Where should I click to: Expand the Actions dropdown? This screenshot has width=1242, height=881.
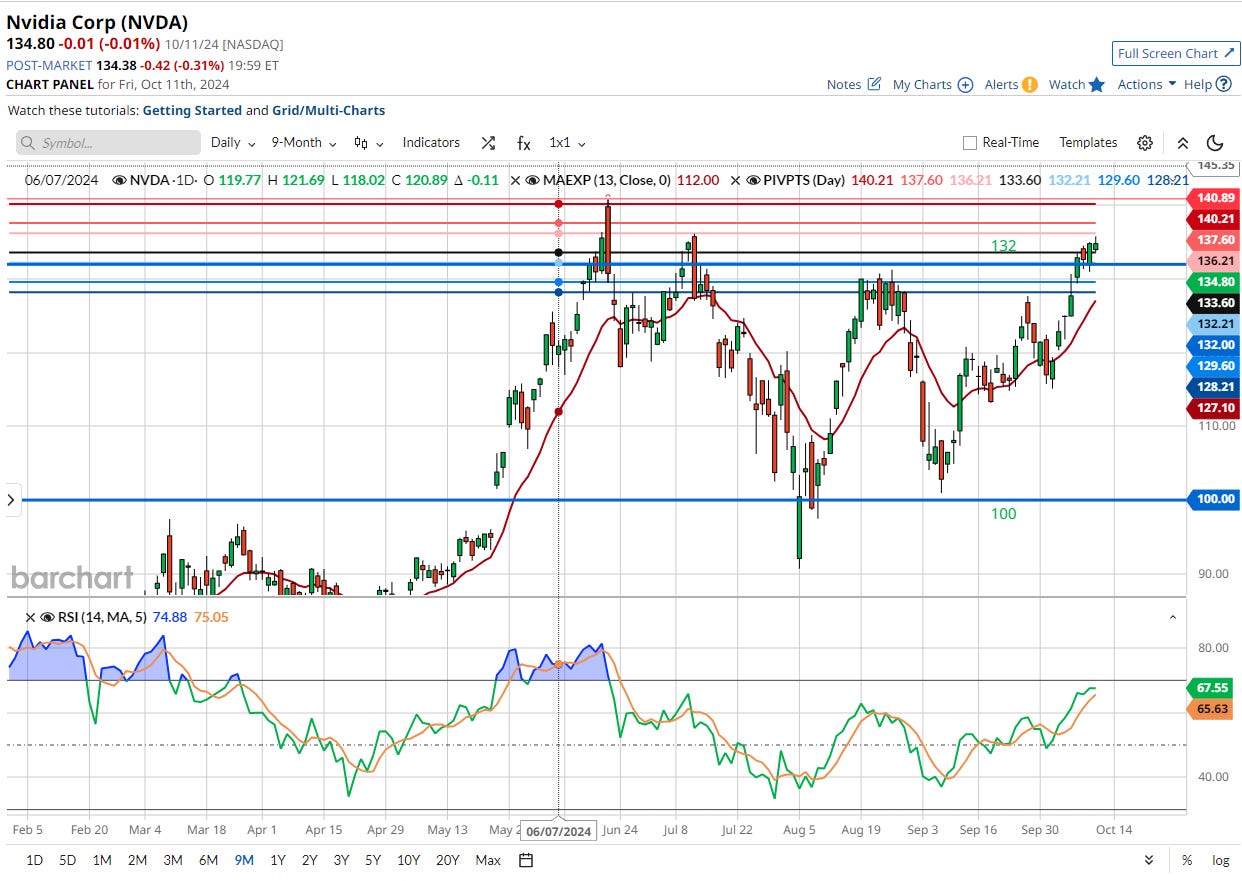[x=1147, y=84]
